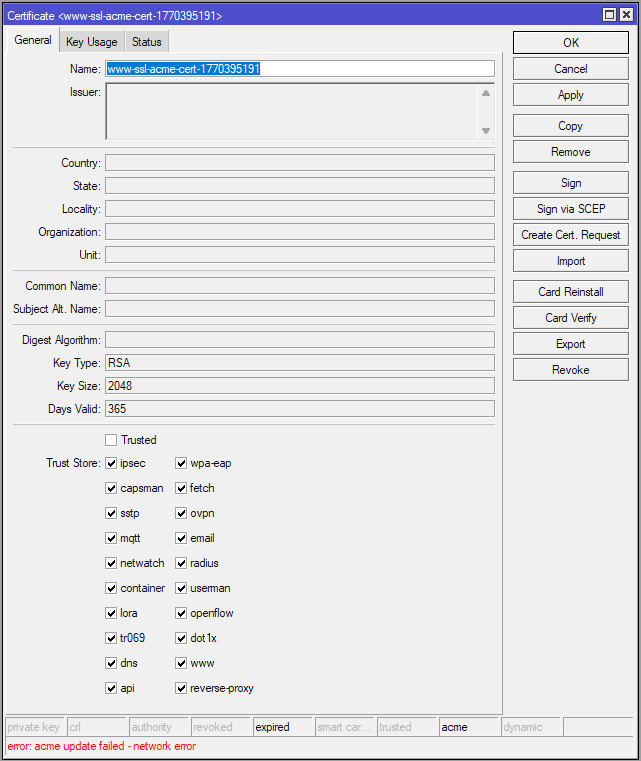Toggle the container trust store checkbox
This screenshot has width=641, height=761.
pos(111,588)
